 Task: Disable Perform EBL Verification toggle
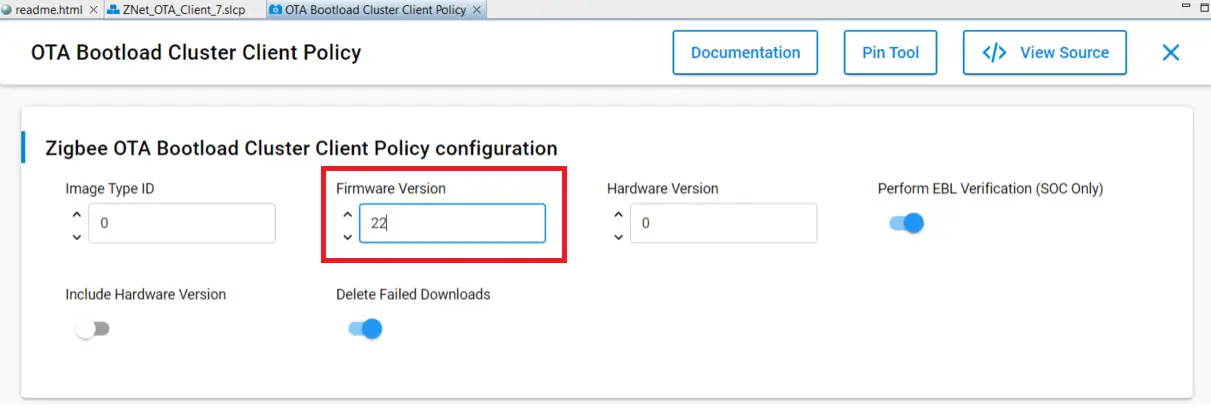pyautogui.click(x=906, y=223)
